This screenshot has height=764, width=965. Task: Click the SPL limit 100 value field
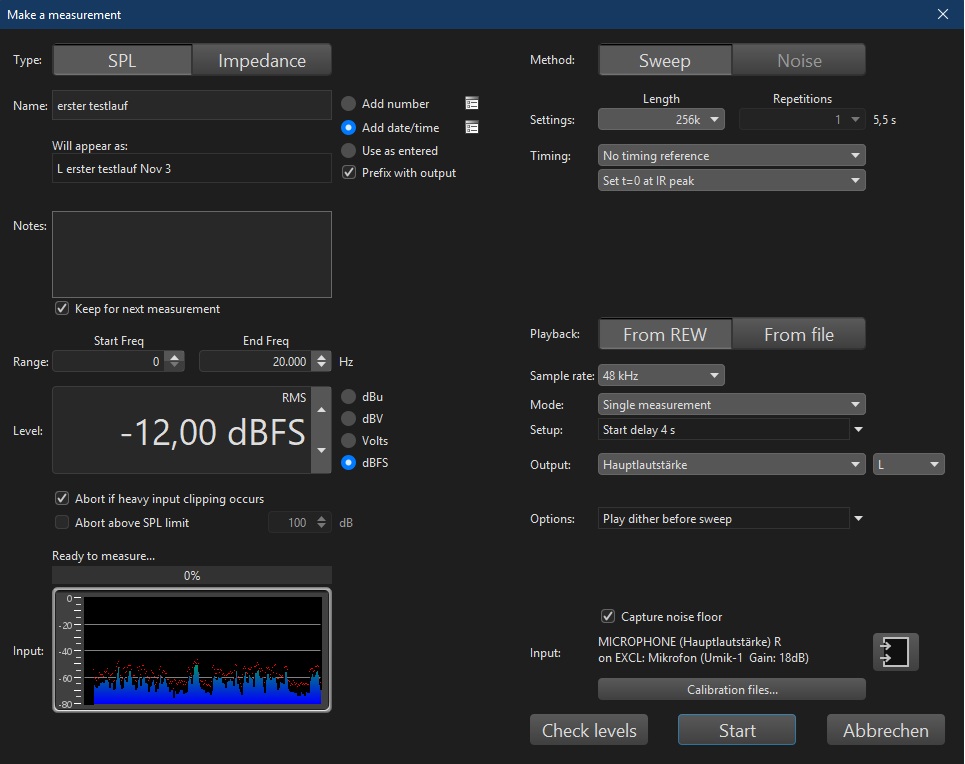click(291, 523)
